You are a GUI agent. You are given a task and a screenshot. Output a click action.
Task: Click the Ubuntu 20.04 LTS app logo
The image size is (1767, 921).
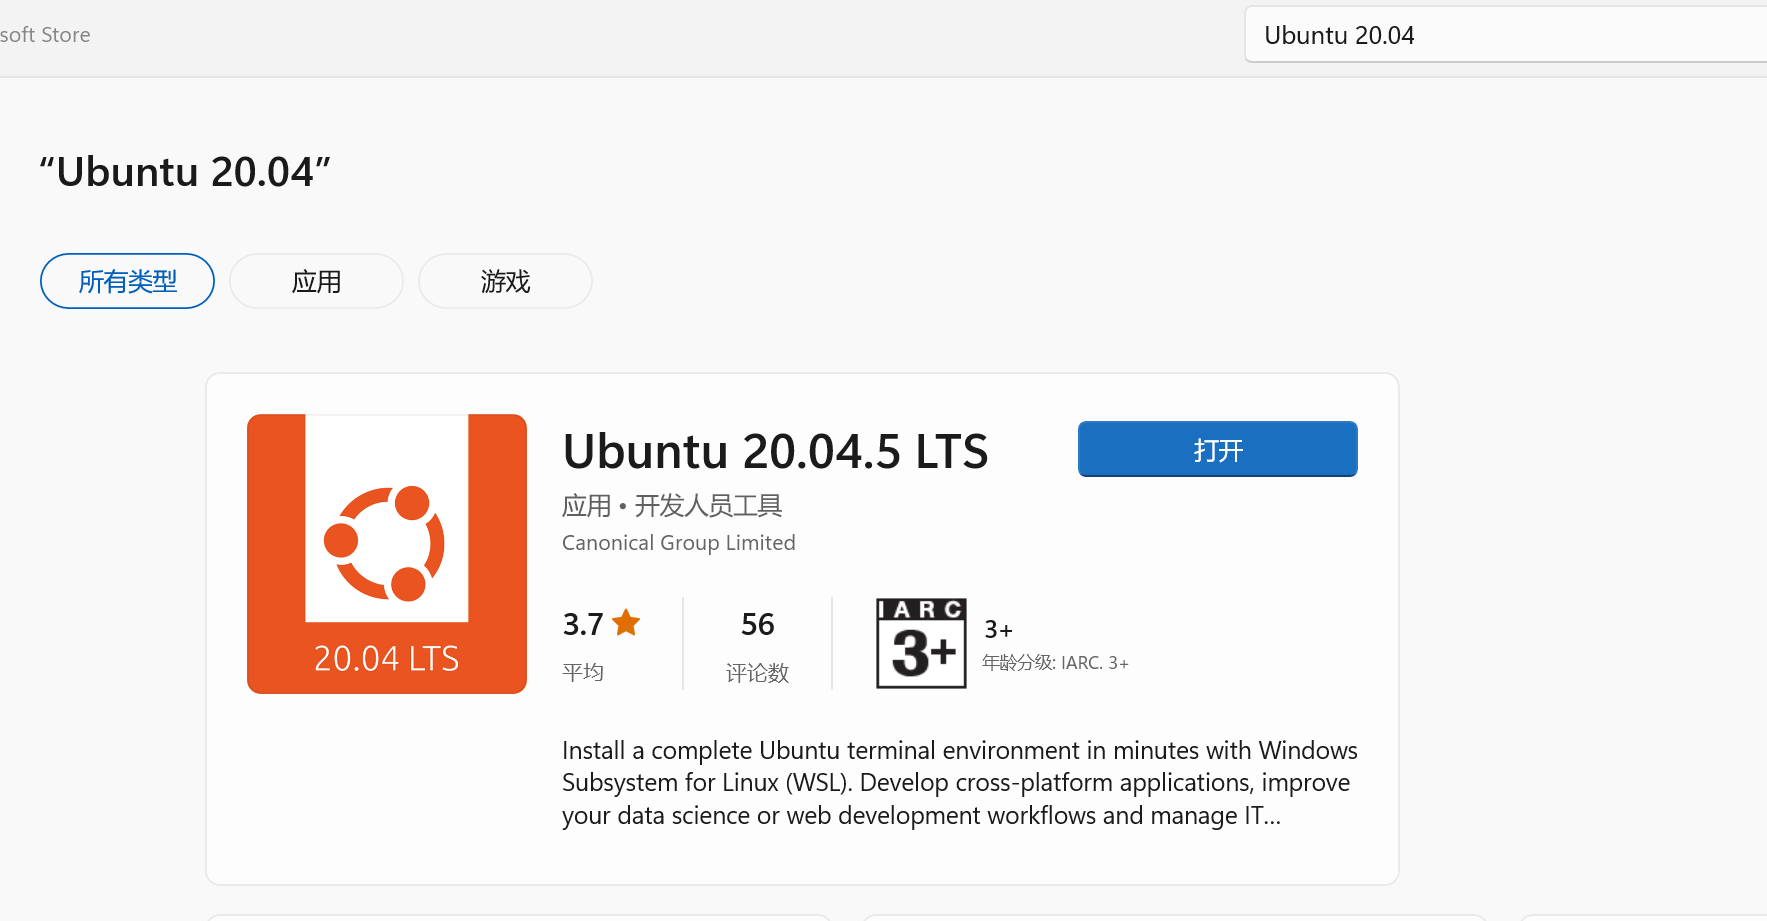[x=387, y=554]
